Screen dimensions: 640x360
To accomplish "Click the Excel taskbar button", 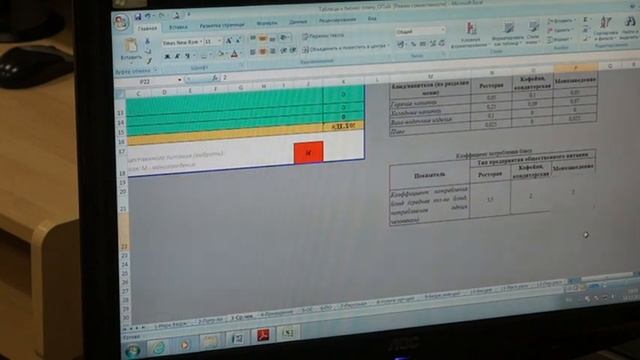I will coord(288,333).
